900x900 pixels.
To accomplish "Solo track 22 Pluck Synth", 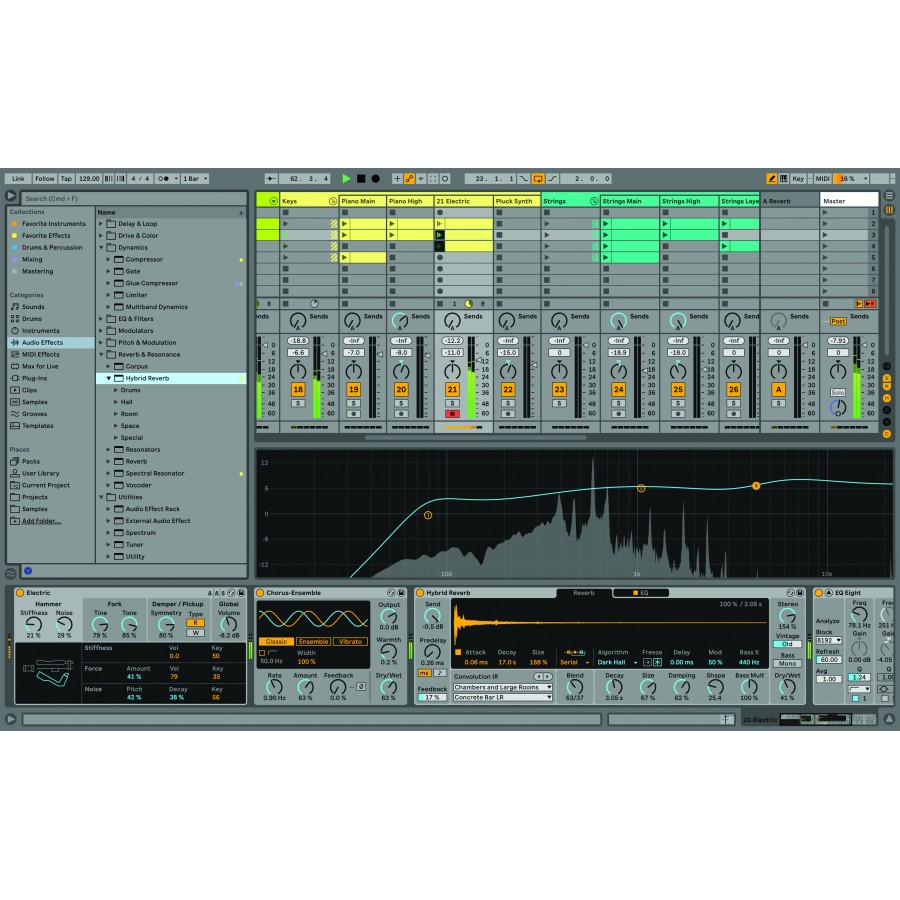I will pyautogui.click(x=508, y=402).
